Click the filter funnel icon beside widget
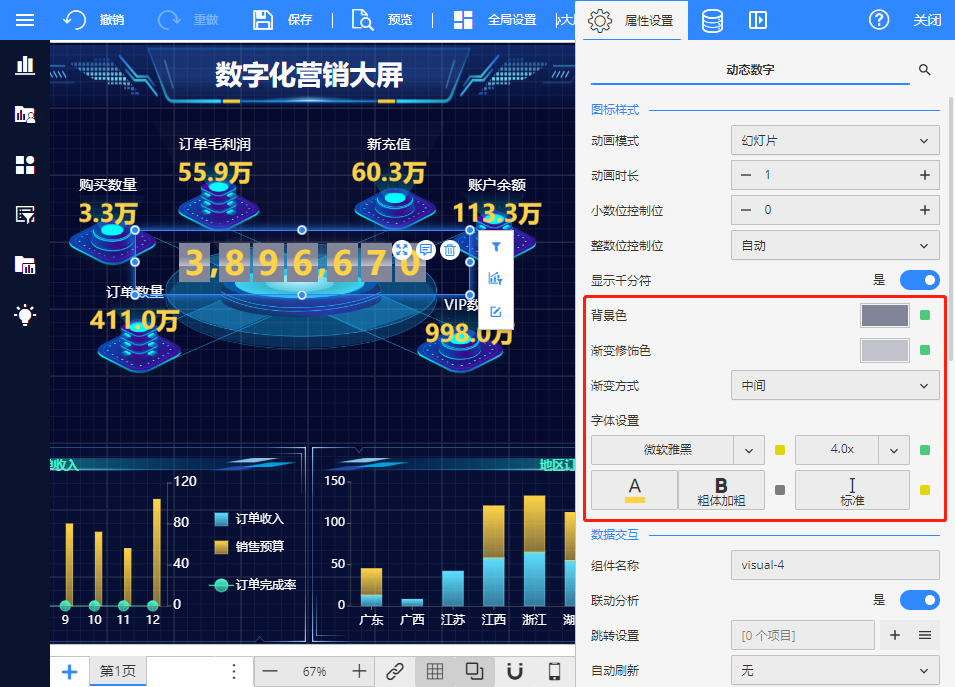The width and height of the screenshot is (955, 687). pos(496,245)
